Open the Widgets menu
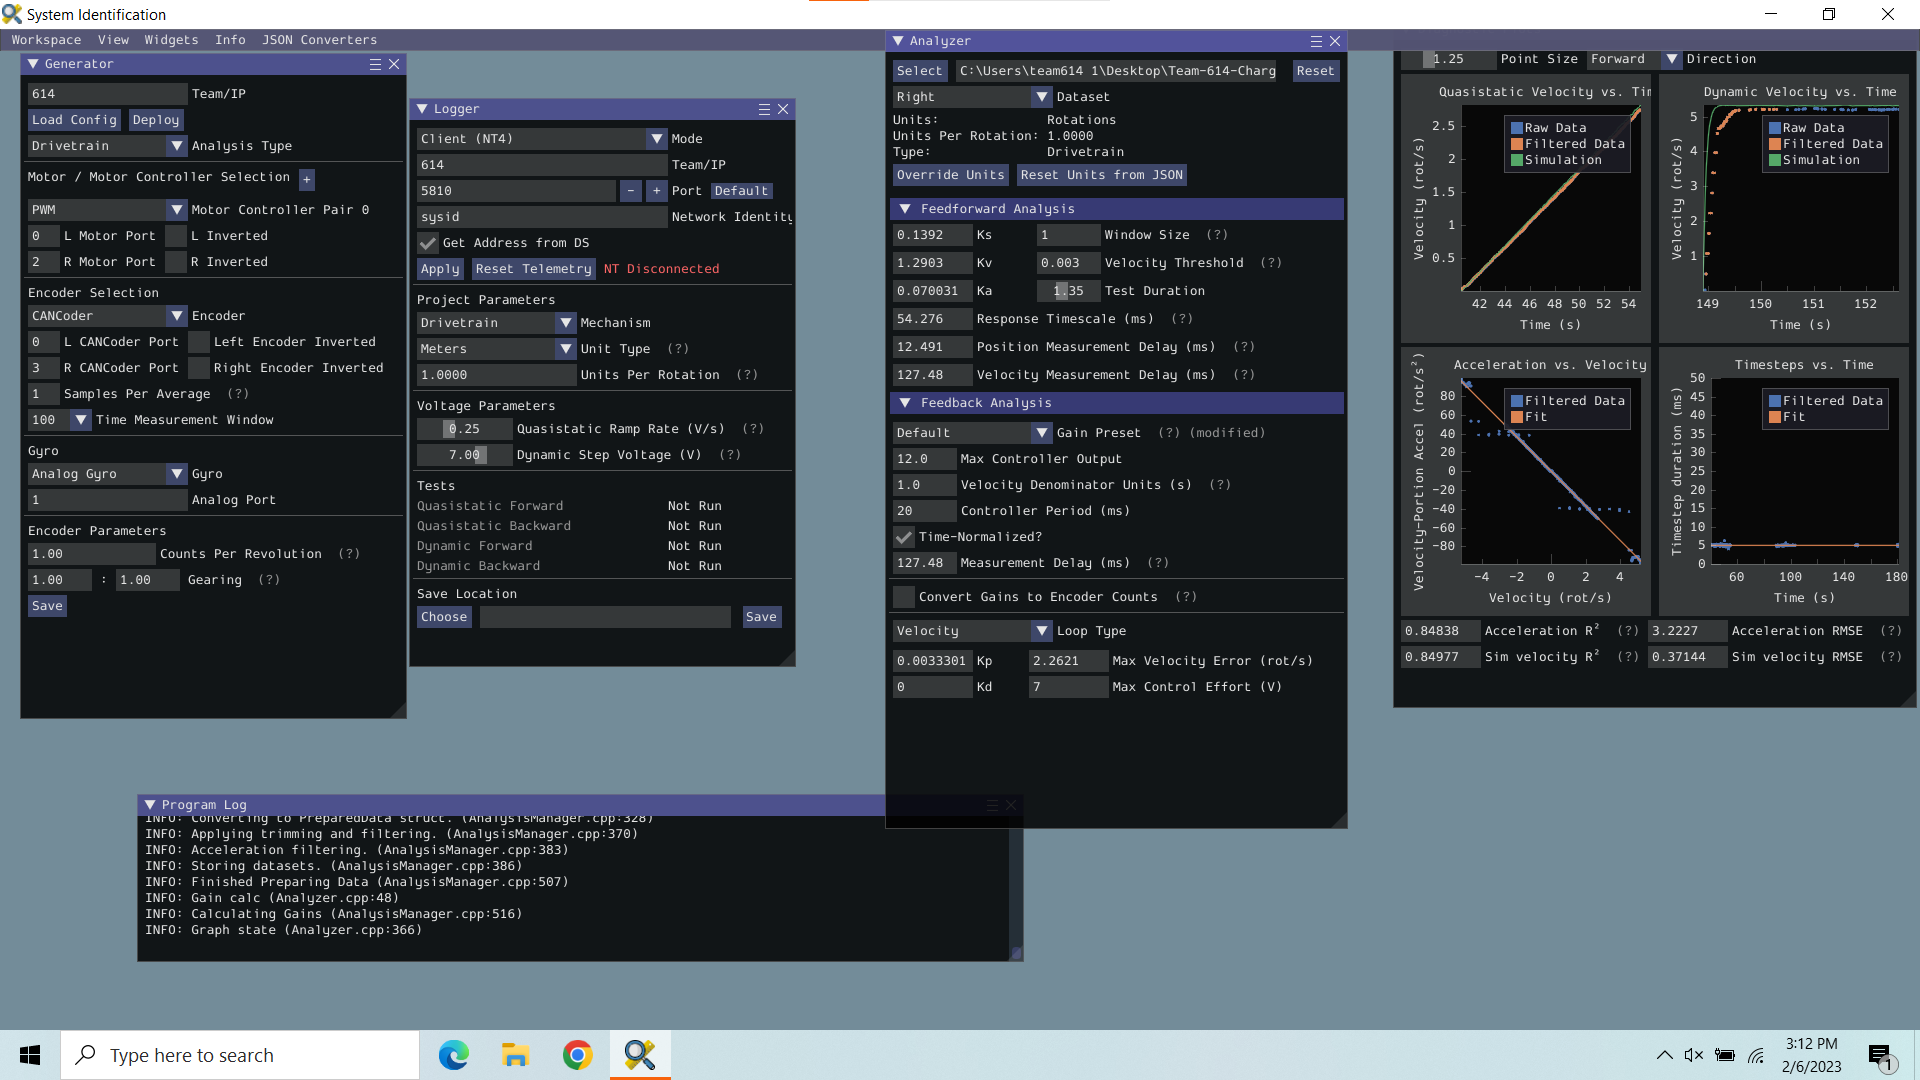 pos(170,39)
